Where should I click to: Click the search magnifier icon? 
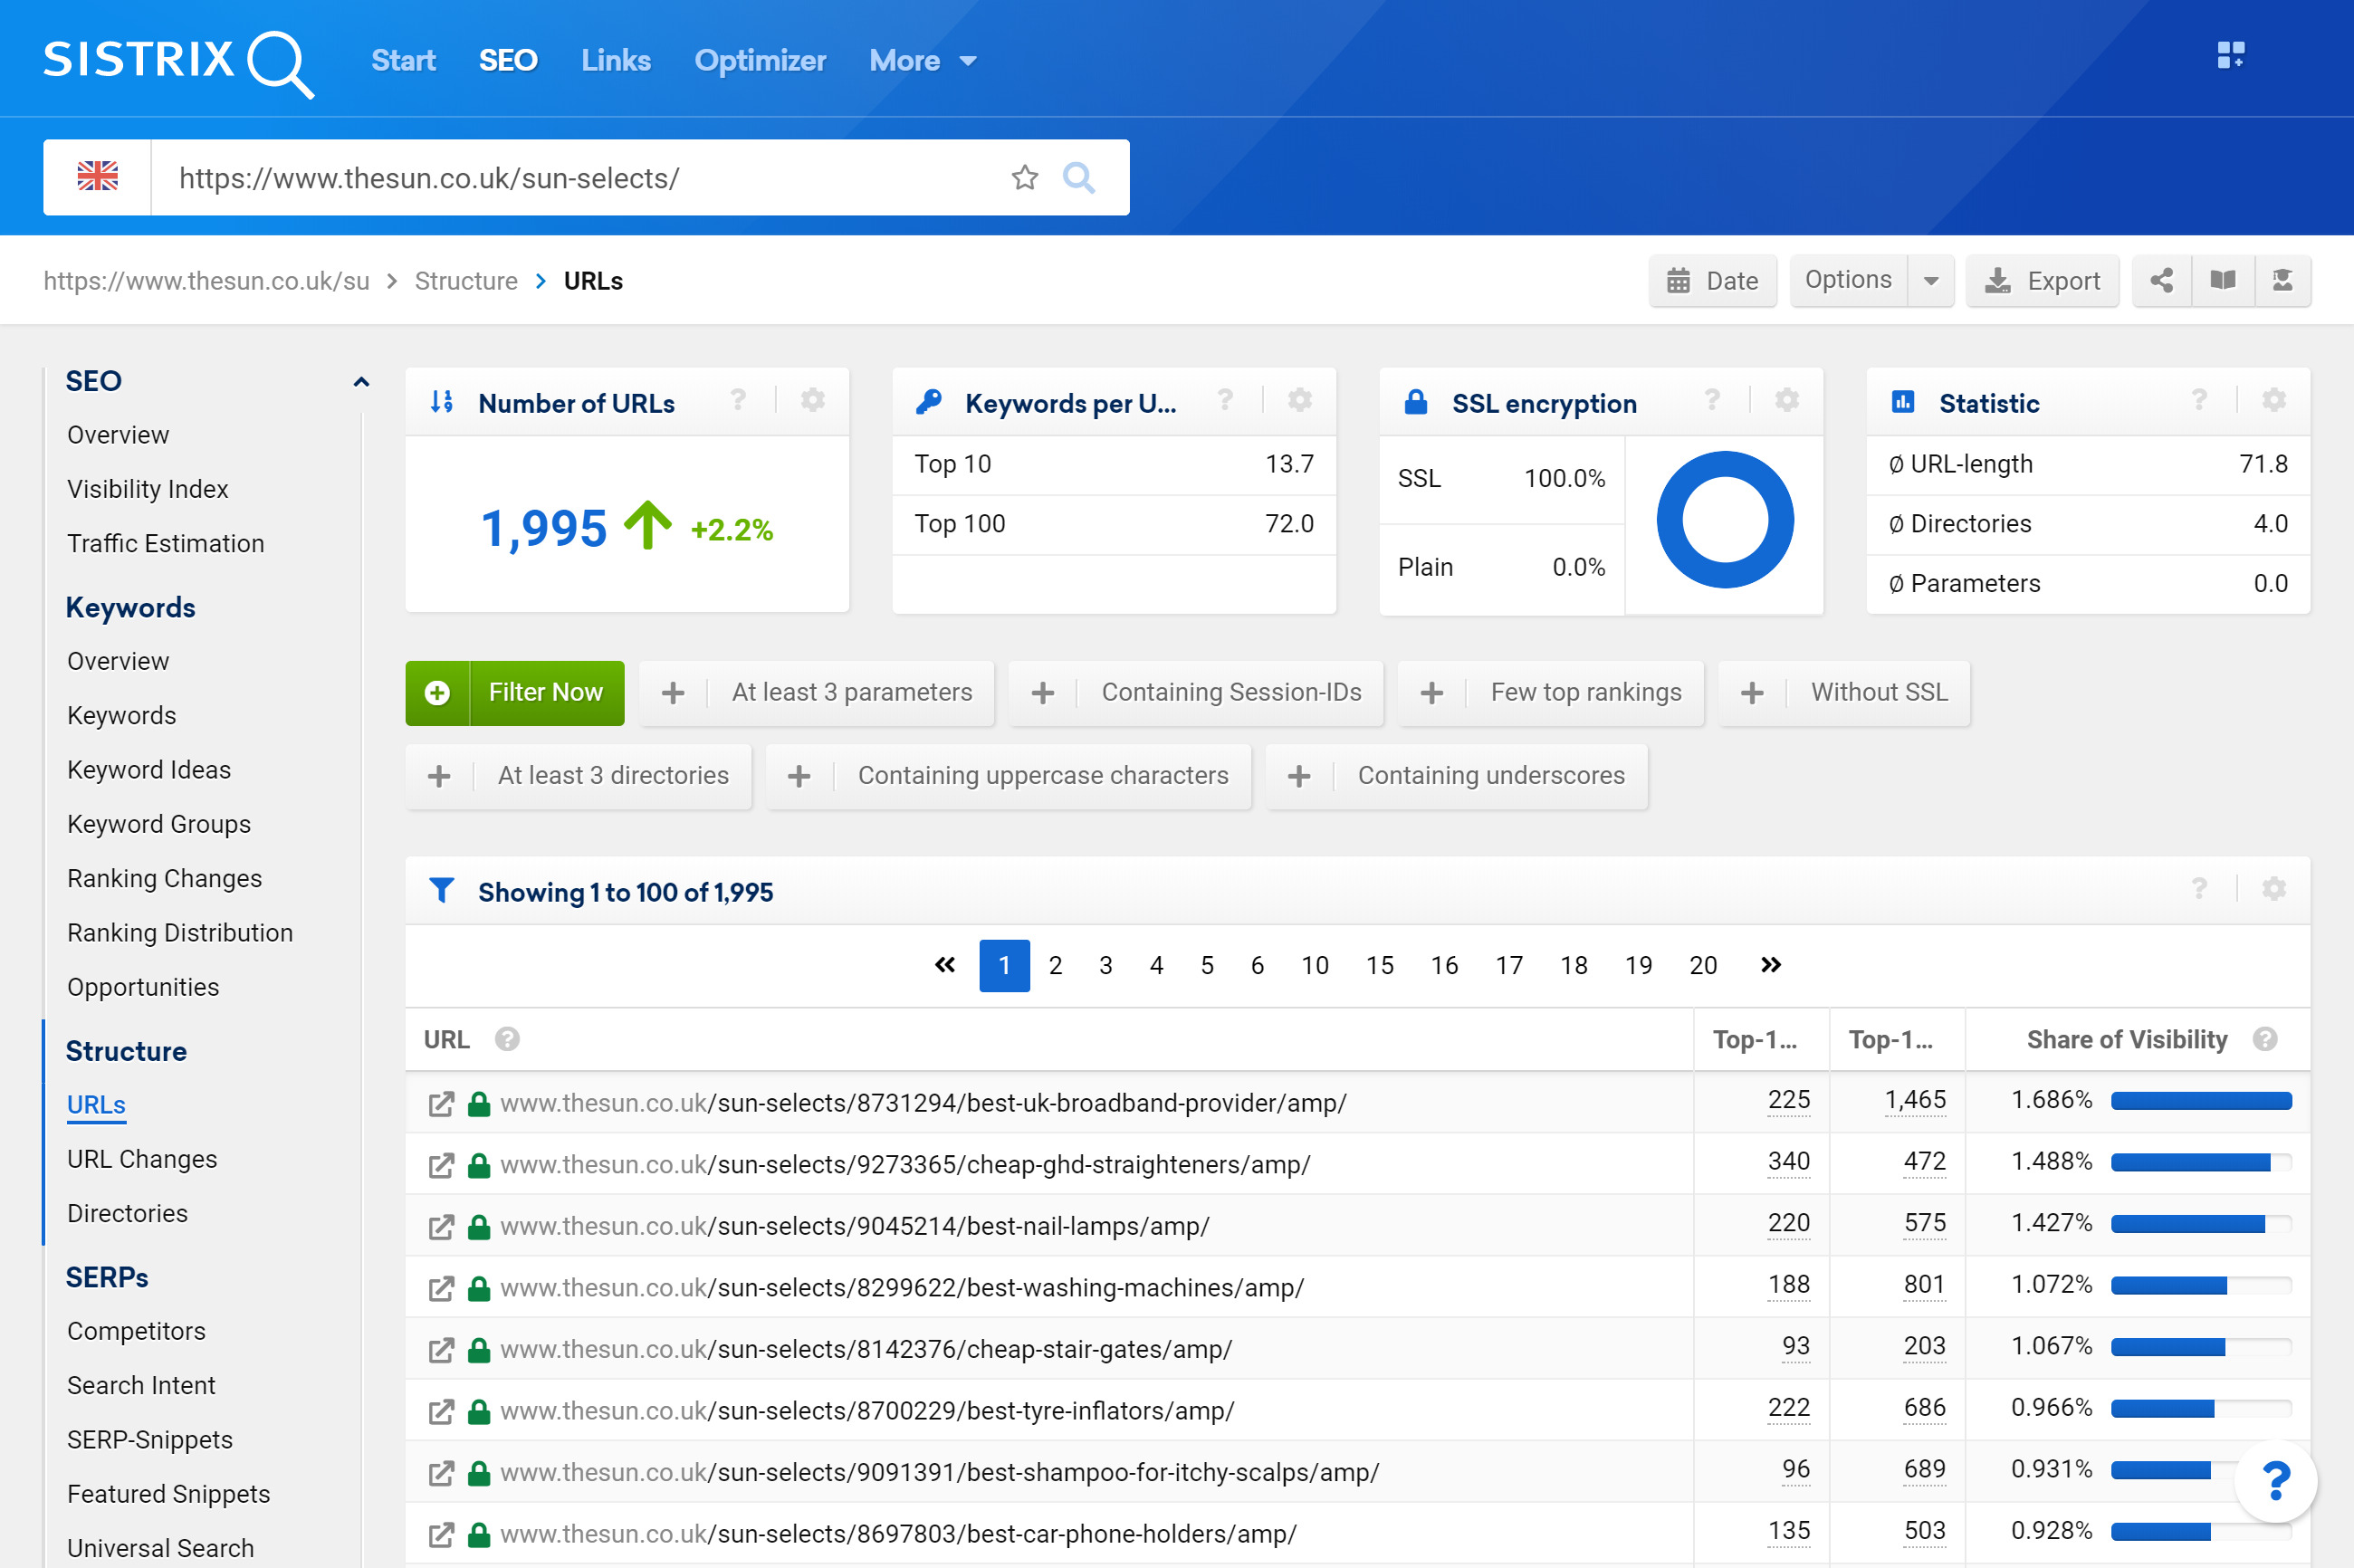(x=1078, y=177)
